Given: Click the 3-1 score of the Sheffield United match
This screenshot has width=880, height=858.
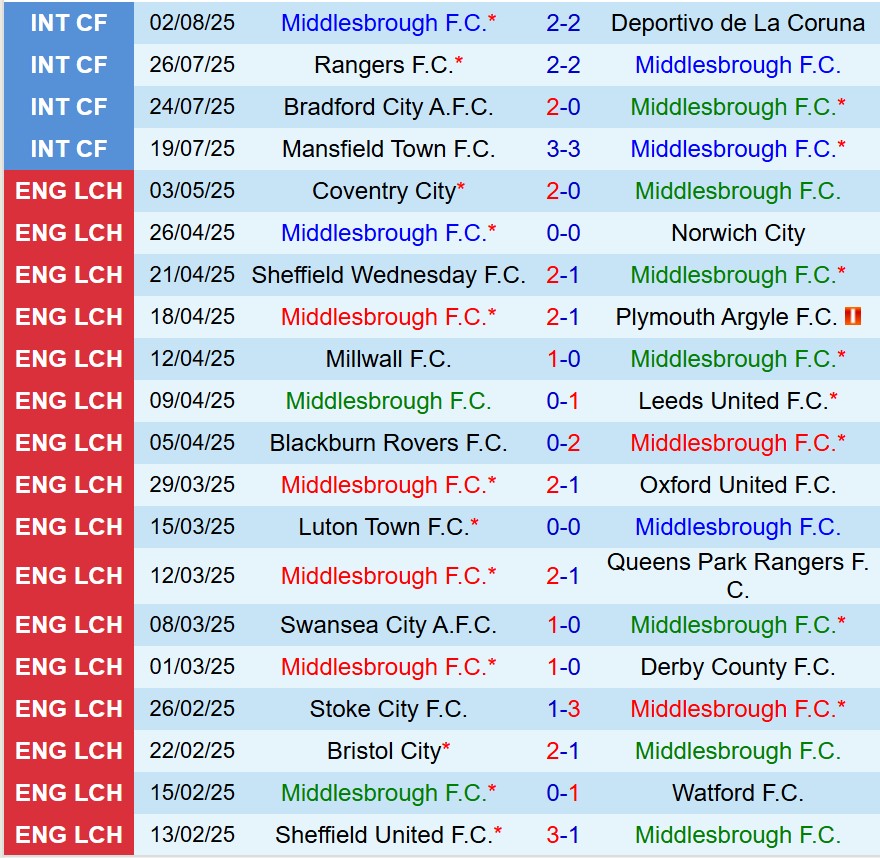Looking at the screenshot, I should [x=563, y=835].
